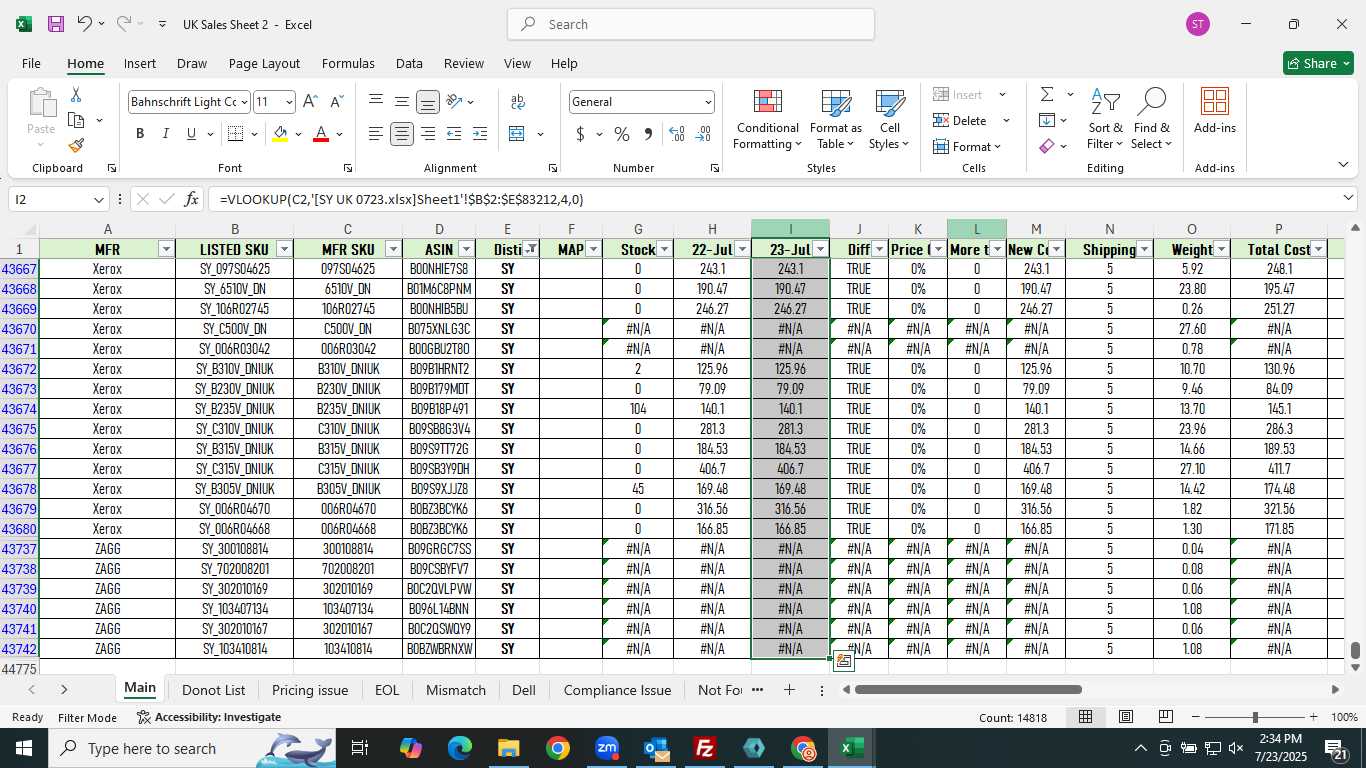
Task: Decrease font size with smaller A icon
Action: (x=336, y=102)
